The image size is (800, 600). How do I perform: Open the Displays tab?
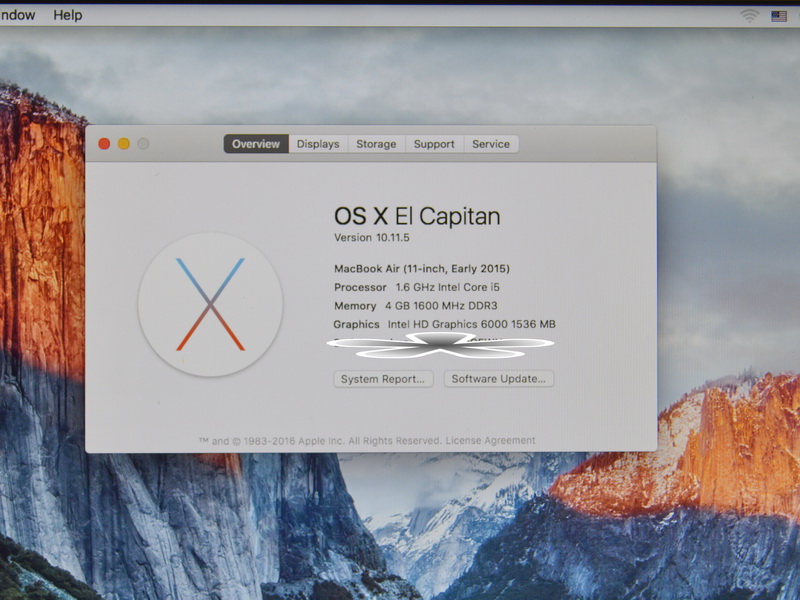[318, 144]
